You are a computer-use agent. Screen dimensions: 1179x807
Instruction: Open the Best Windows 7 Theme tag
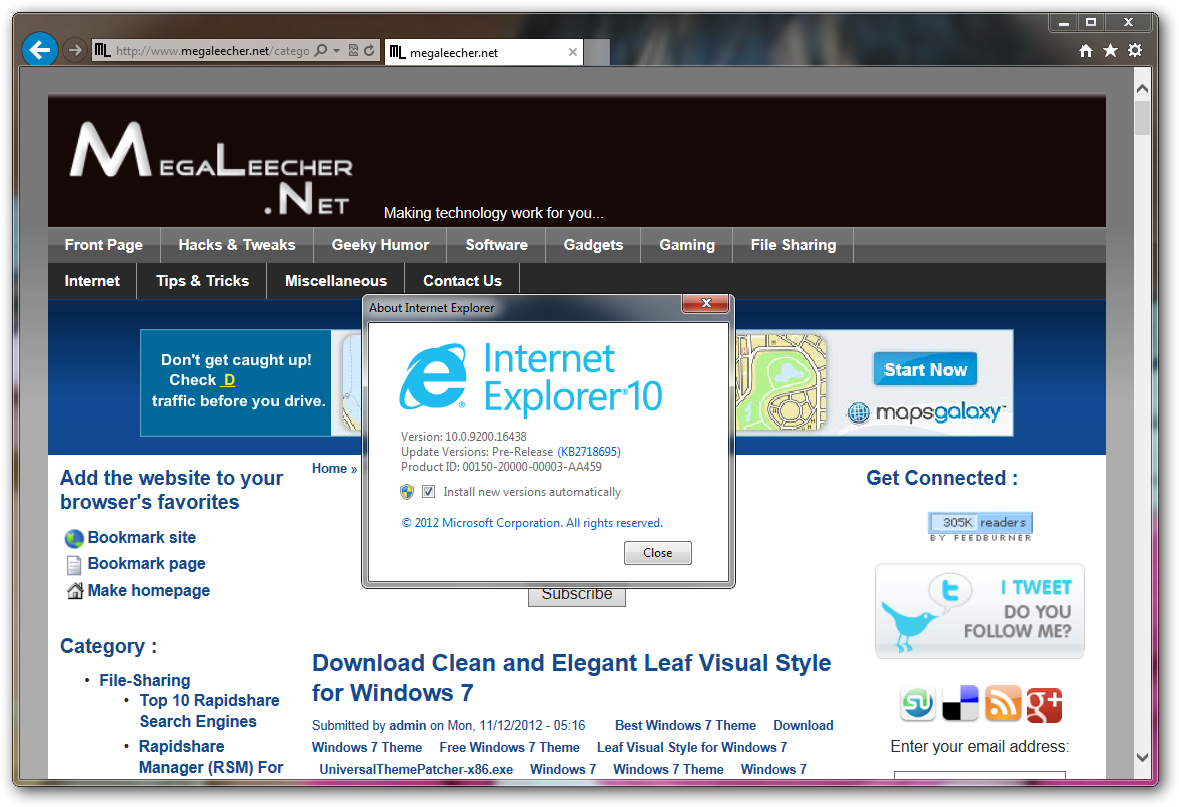point(686,726)
